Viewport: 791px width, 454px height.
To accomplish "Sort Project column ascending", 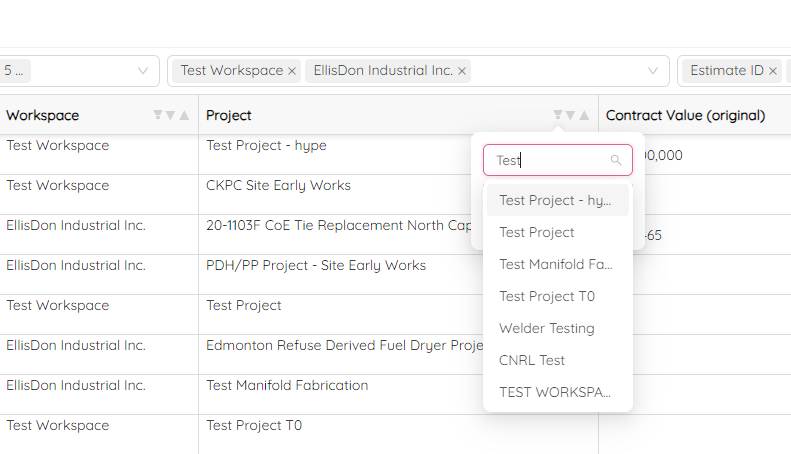I will click(x=584, y=116).
